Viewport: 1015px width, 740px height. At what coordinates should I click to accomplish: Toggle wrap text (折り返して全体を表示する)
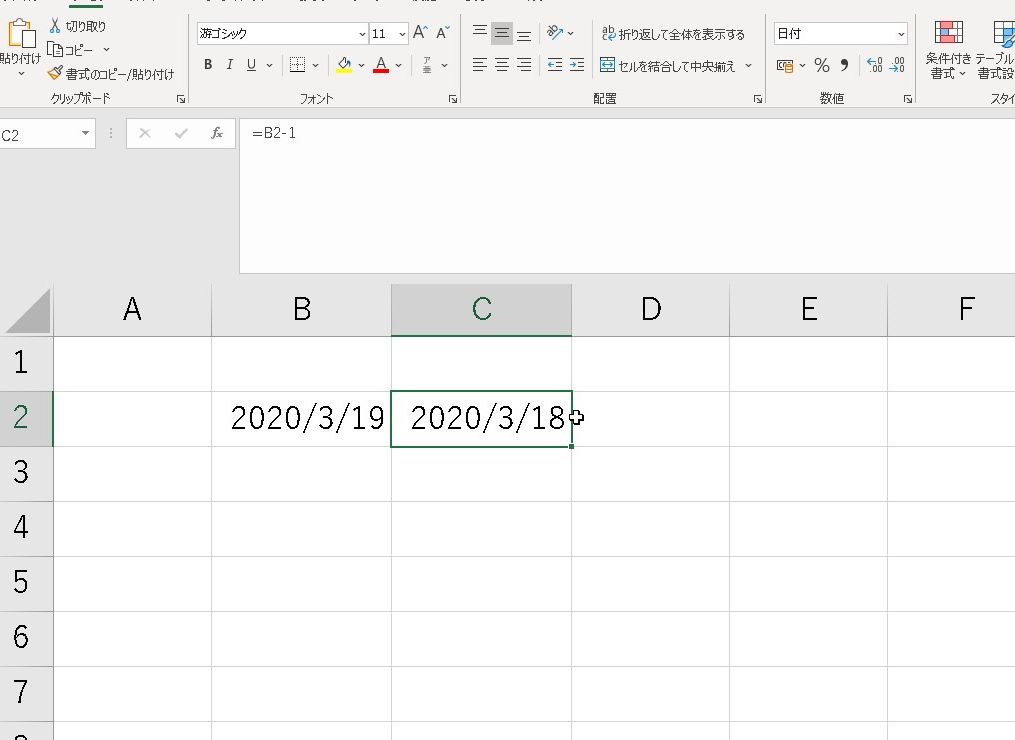pyautogui.click(x=673, y=34)
